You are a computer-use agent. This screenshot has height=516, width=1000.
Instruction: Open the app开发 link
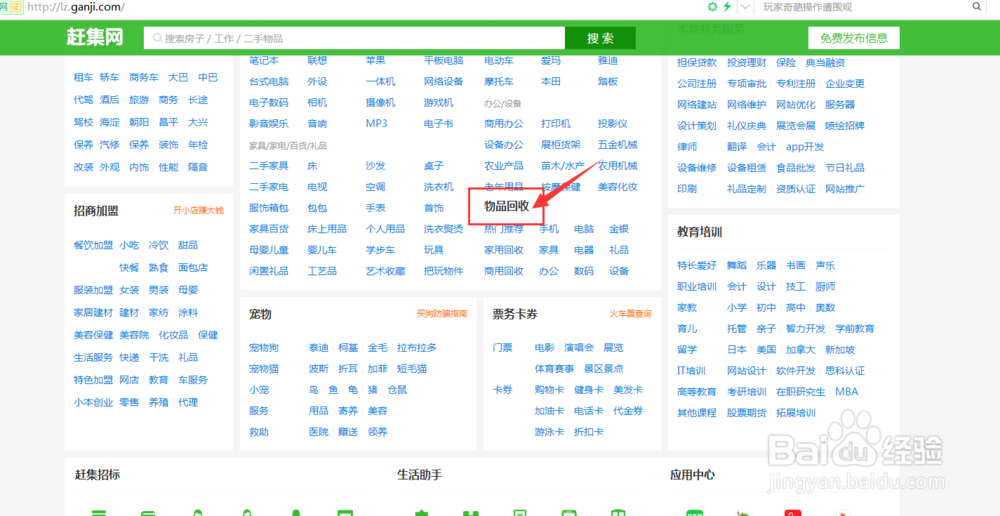point(805,147)
